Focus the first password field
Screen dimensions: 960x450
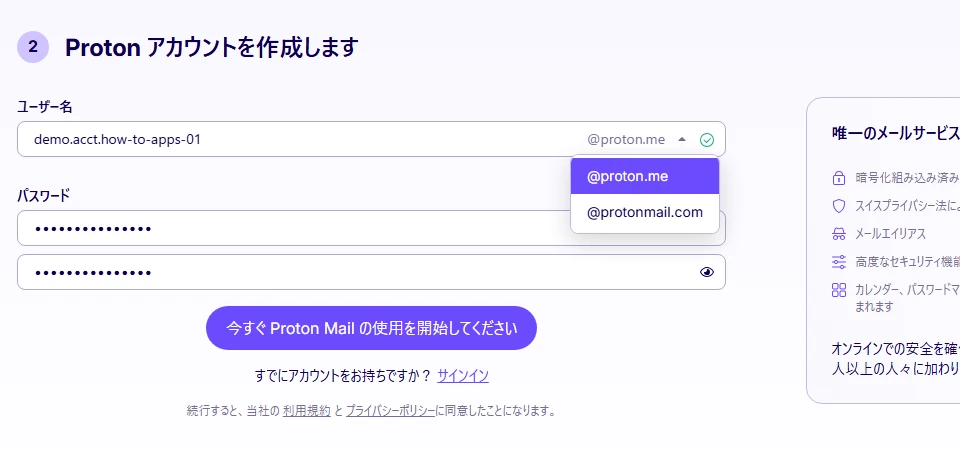pos(371,228)
